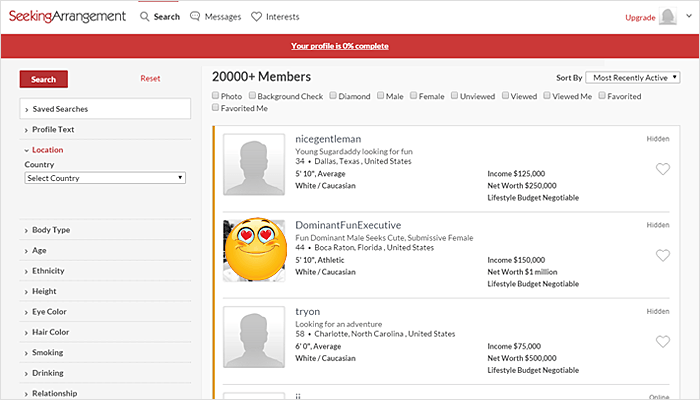
Task: Click 'Boca Raton, Florida' location text
Action: pyautogui.click(x=349, y=248)
